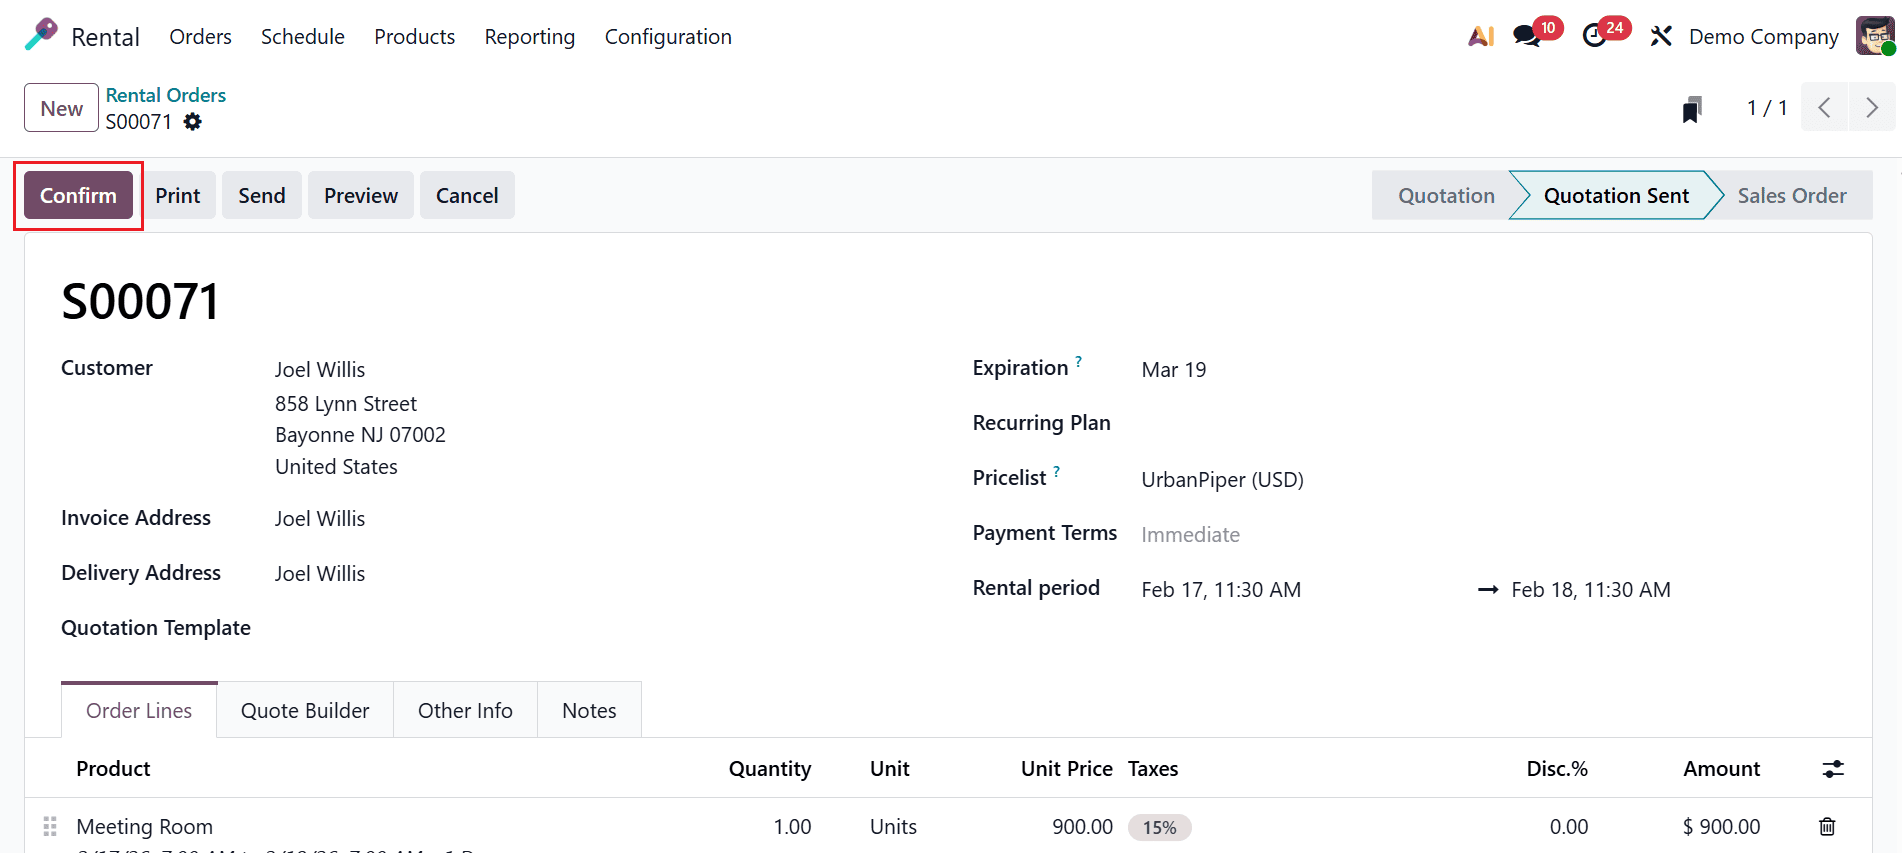
Task: Edit the Expiration date Mar 19
Action: point(1174,369)
